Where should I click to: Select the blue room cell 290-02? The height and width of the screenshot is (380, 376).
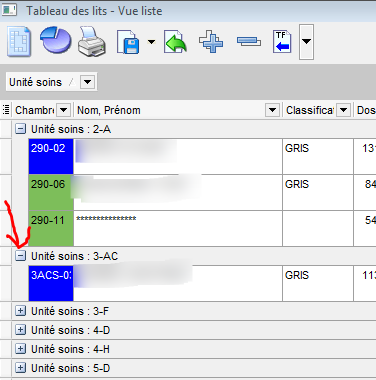[51, 156]
